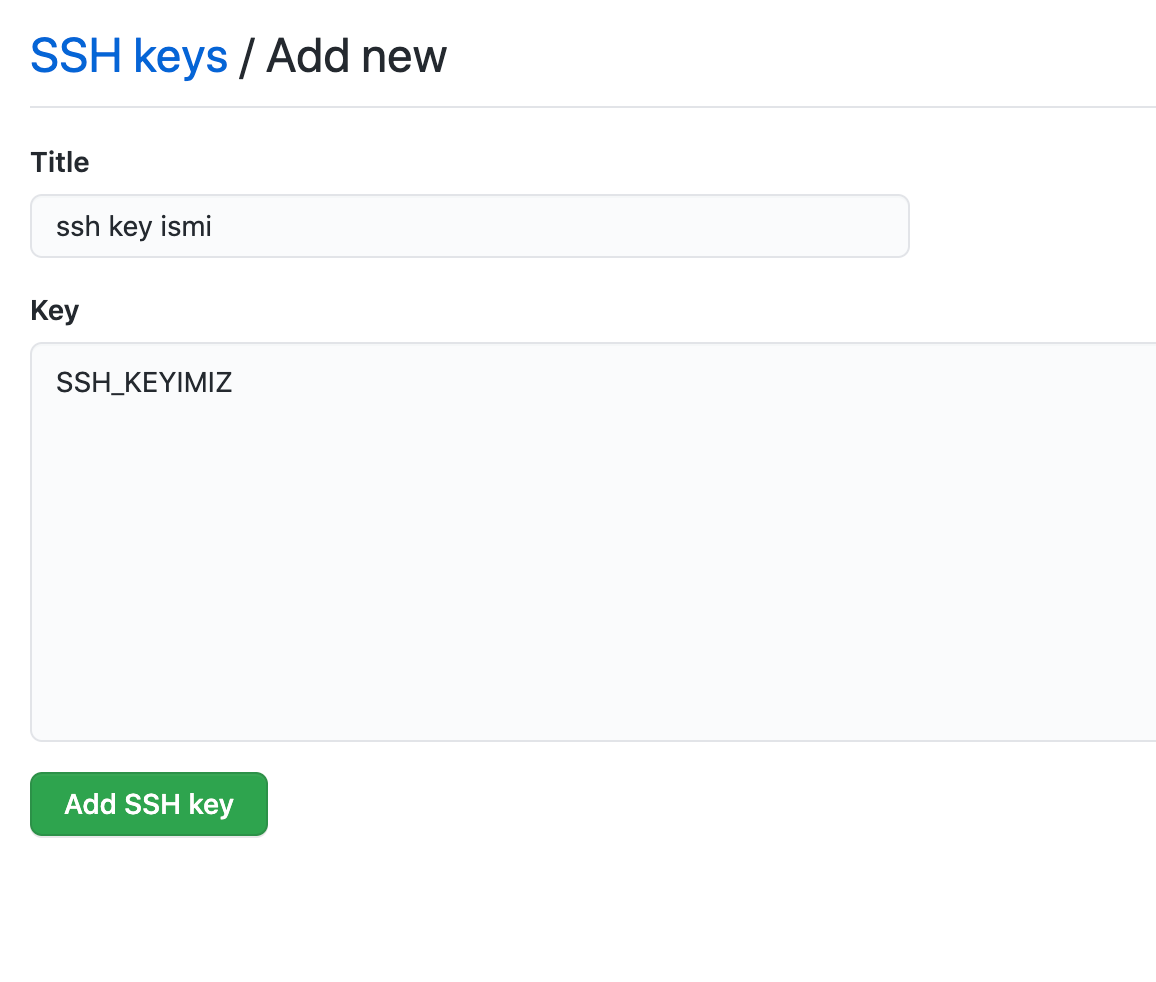This screenshot has height=982, width=1156.
Task: Submit the form with green Add SSH key
Action: click(x=149, y=804)
